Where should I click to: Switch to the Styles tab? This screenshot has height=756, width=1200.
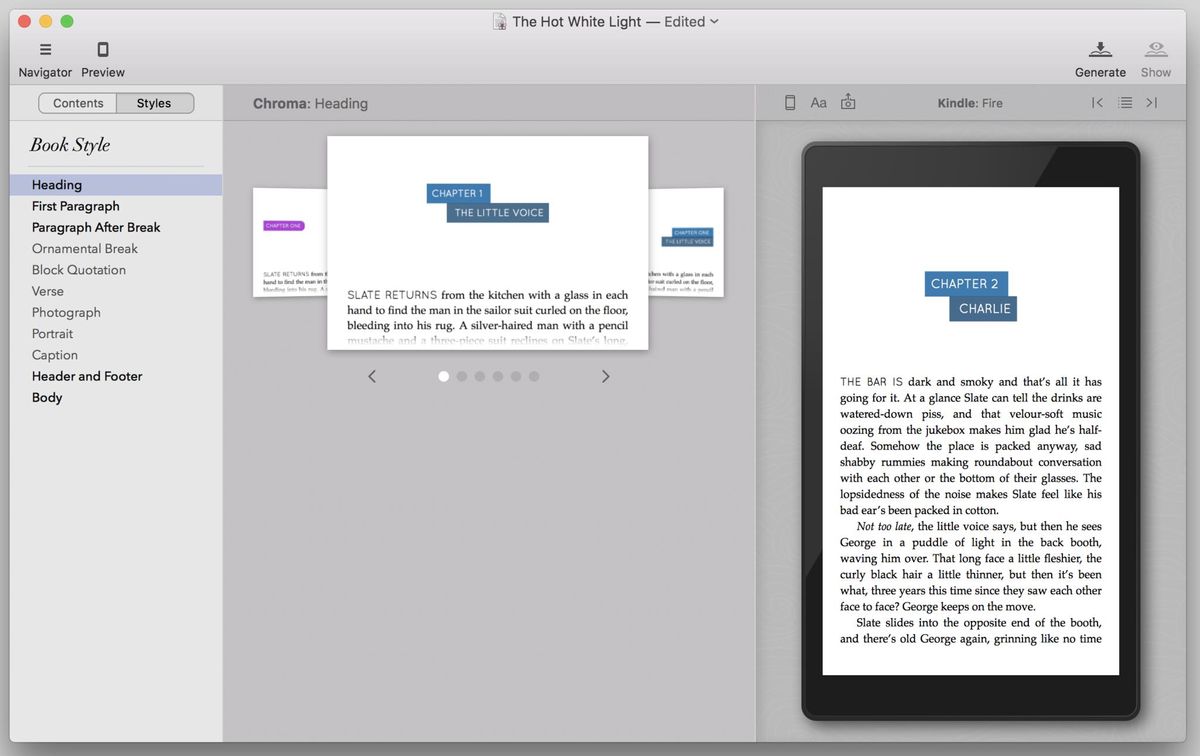(155, 102)
